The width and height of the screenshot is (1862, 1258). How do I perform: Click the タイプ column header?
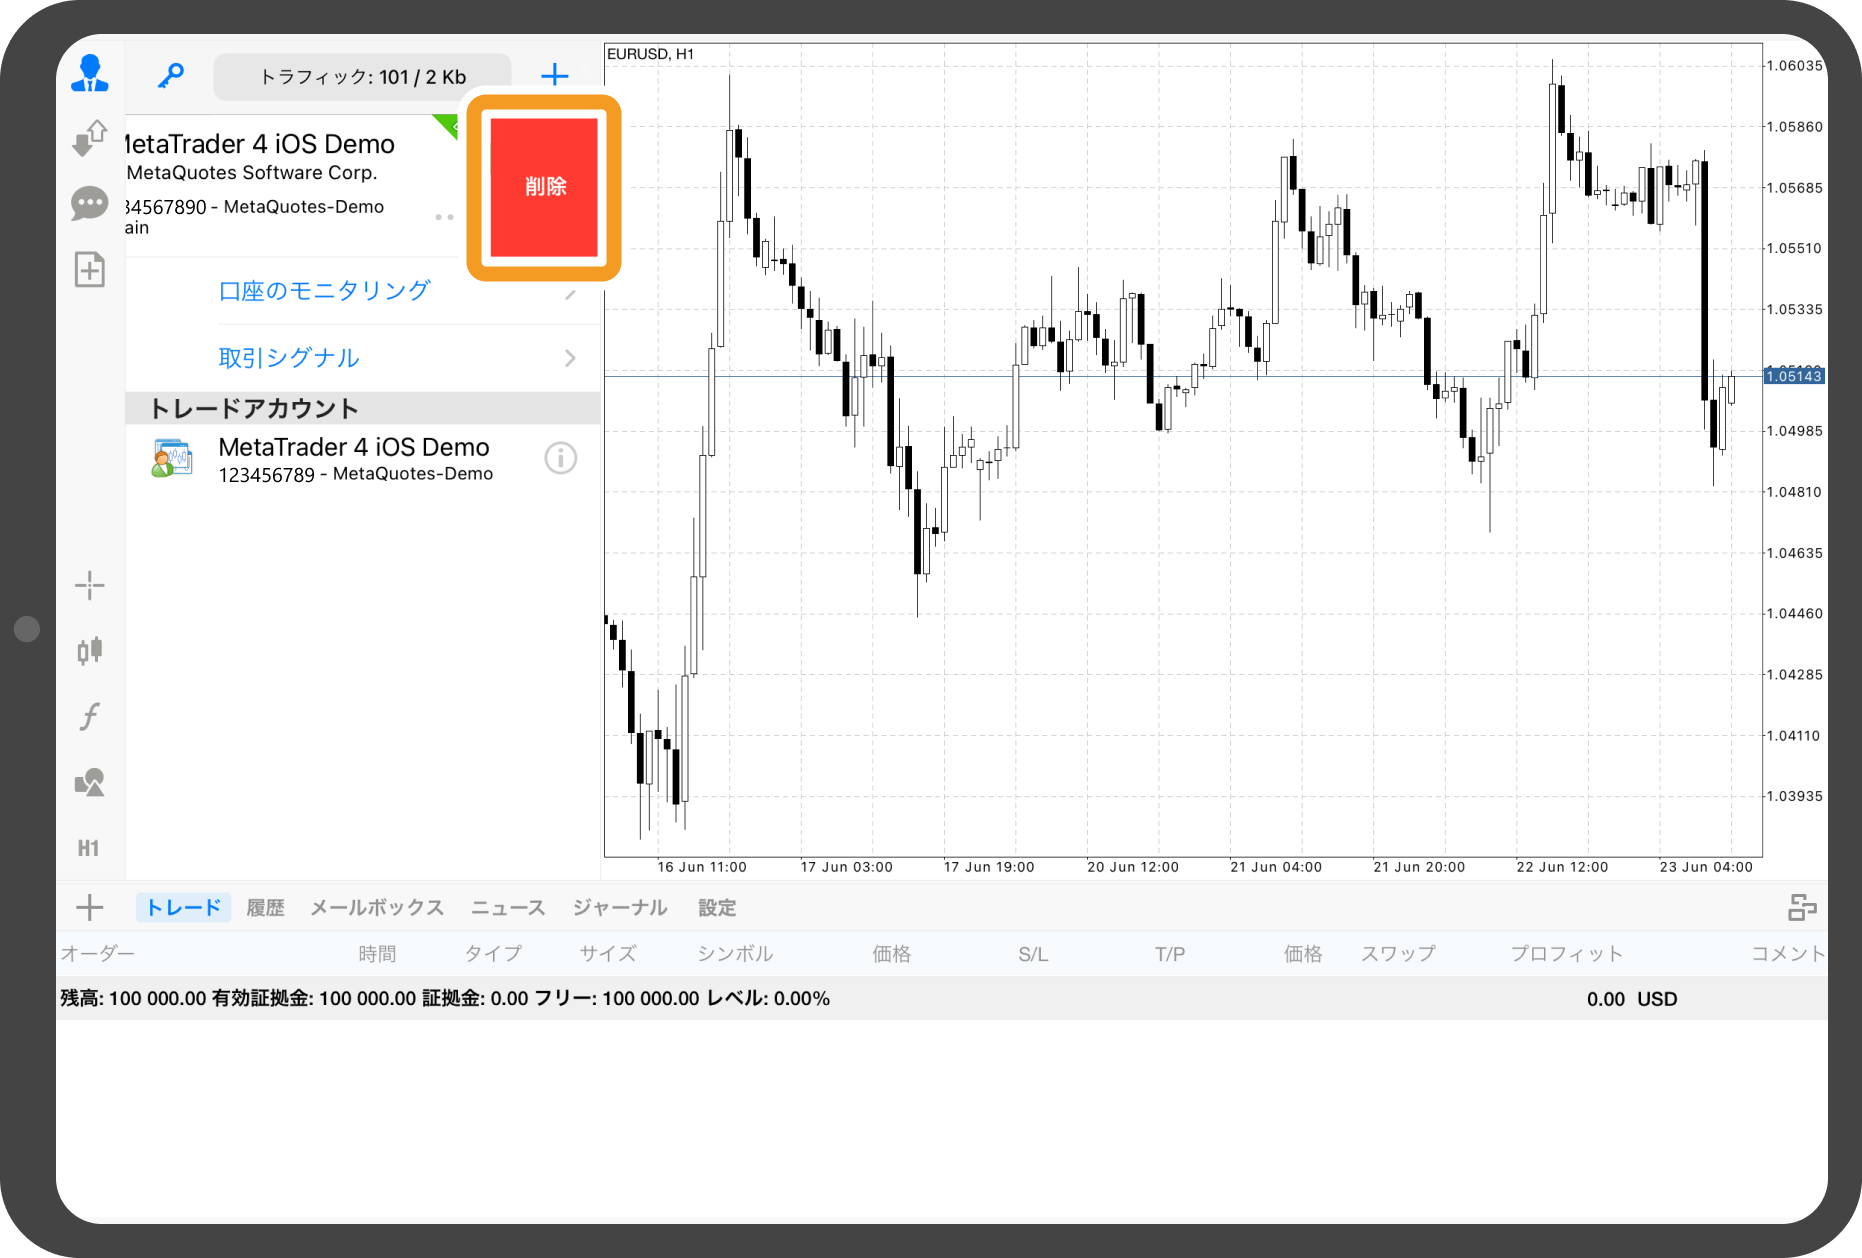point(493,954)
